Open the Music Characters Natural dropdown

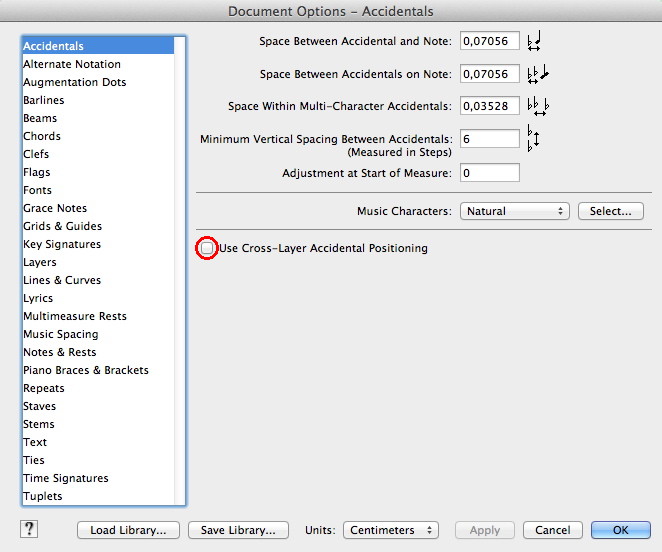(514, 211)
